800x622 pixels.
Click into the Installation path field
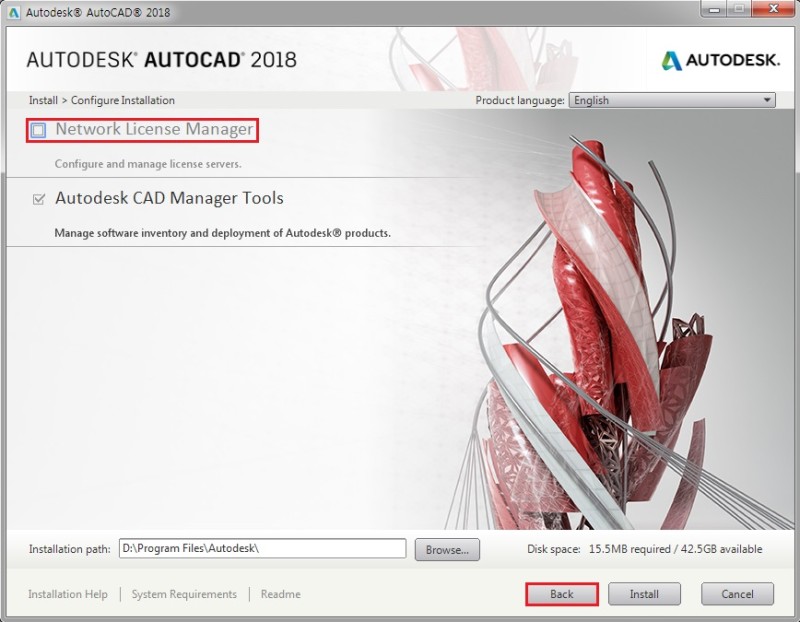pos(263,549)
